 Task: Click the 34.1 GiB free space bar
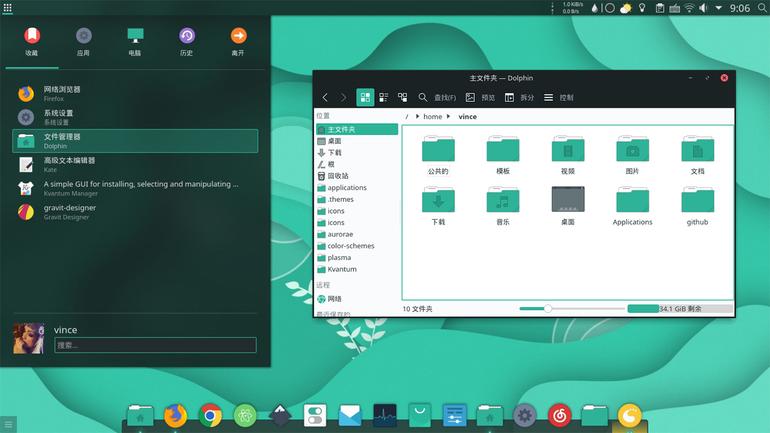(680, 309)
